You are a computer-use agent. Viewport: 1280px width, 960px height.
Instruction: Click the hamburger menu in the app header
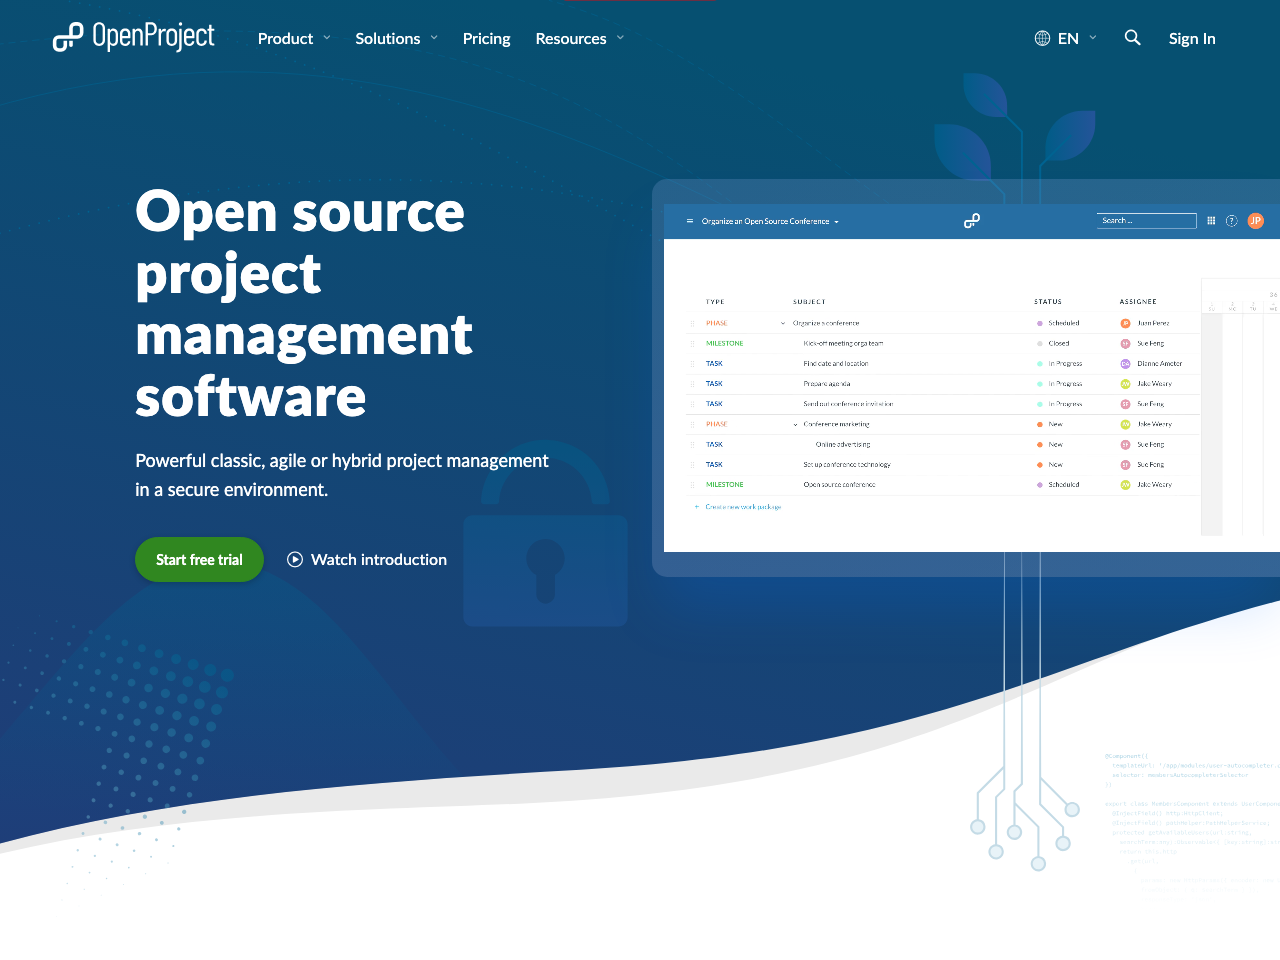(688, 221)
